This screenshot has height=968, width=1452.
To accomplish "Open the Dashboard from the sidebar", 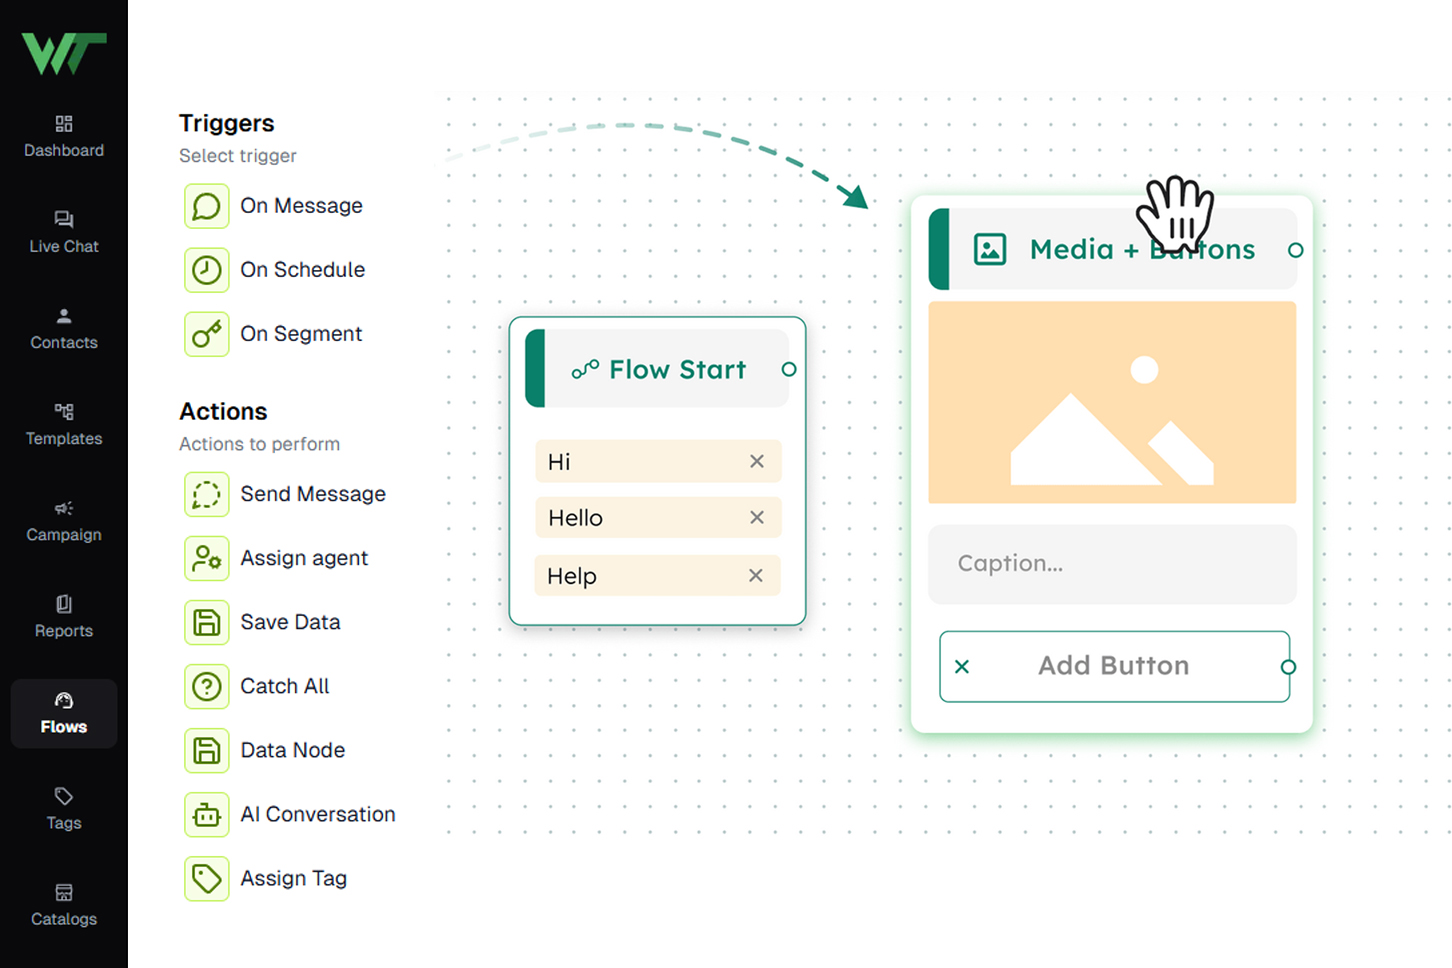I will click(x=63, y=135).
